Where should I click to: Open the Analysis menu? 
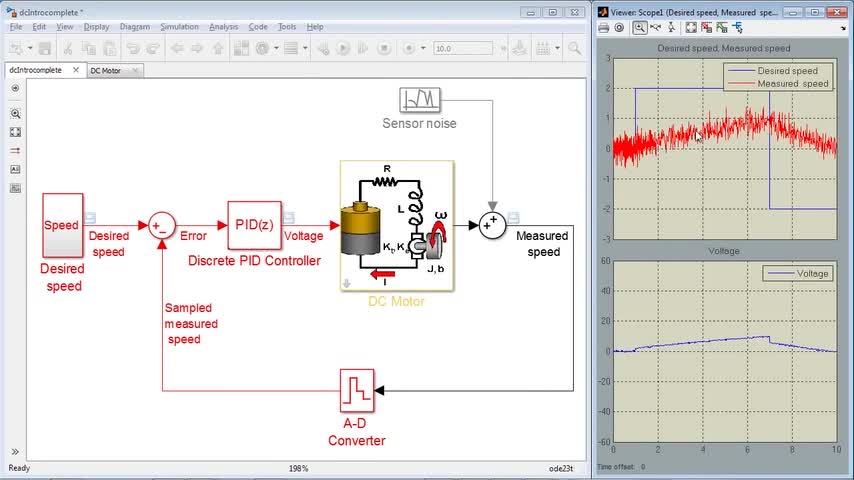click(223, 27)
